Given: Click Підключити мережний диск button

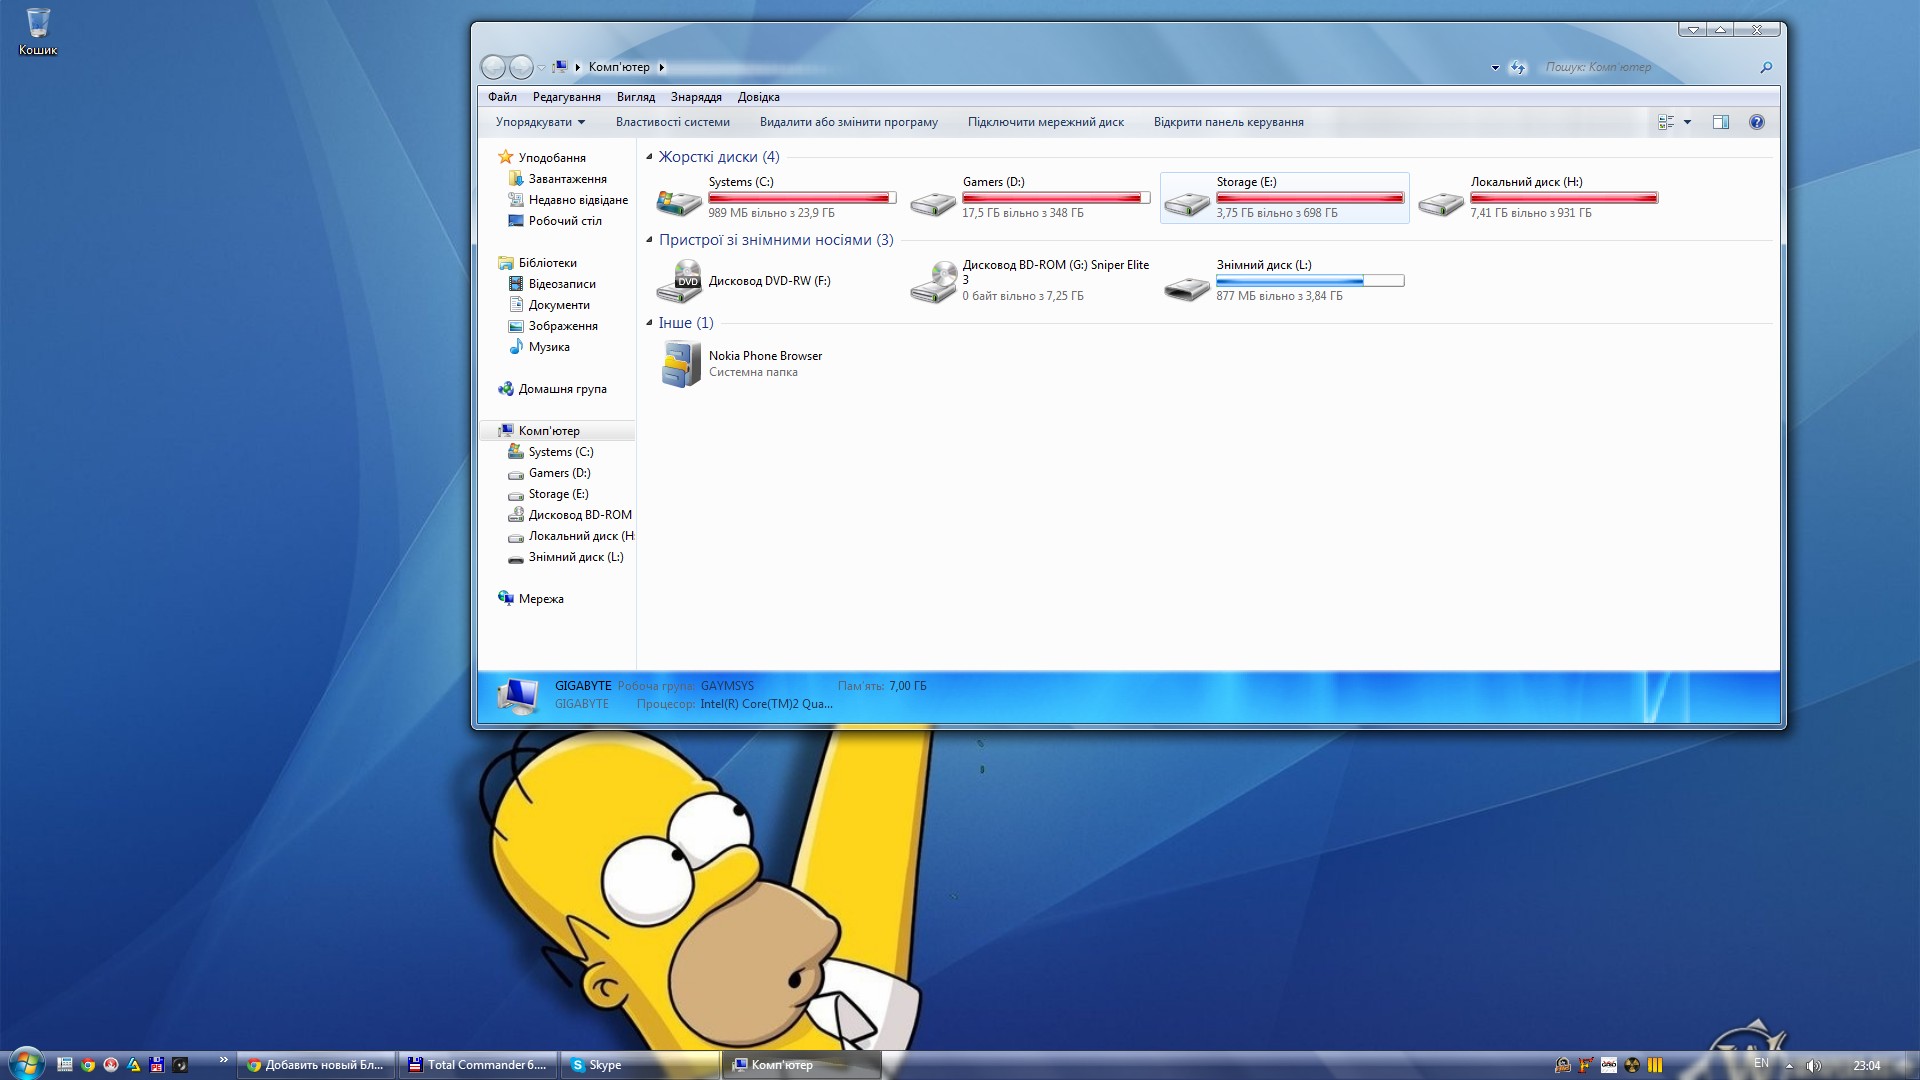Looking at the screenshot, I should (1045, 122).
